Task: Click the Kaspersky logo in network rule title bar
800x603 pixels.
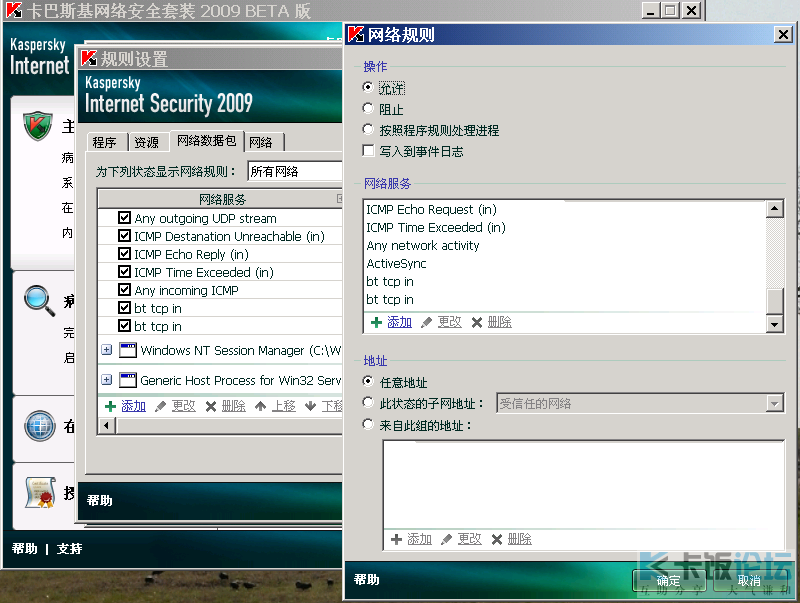Action: tap(356, 34)
